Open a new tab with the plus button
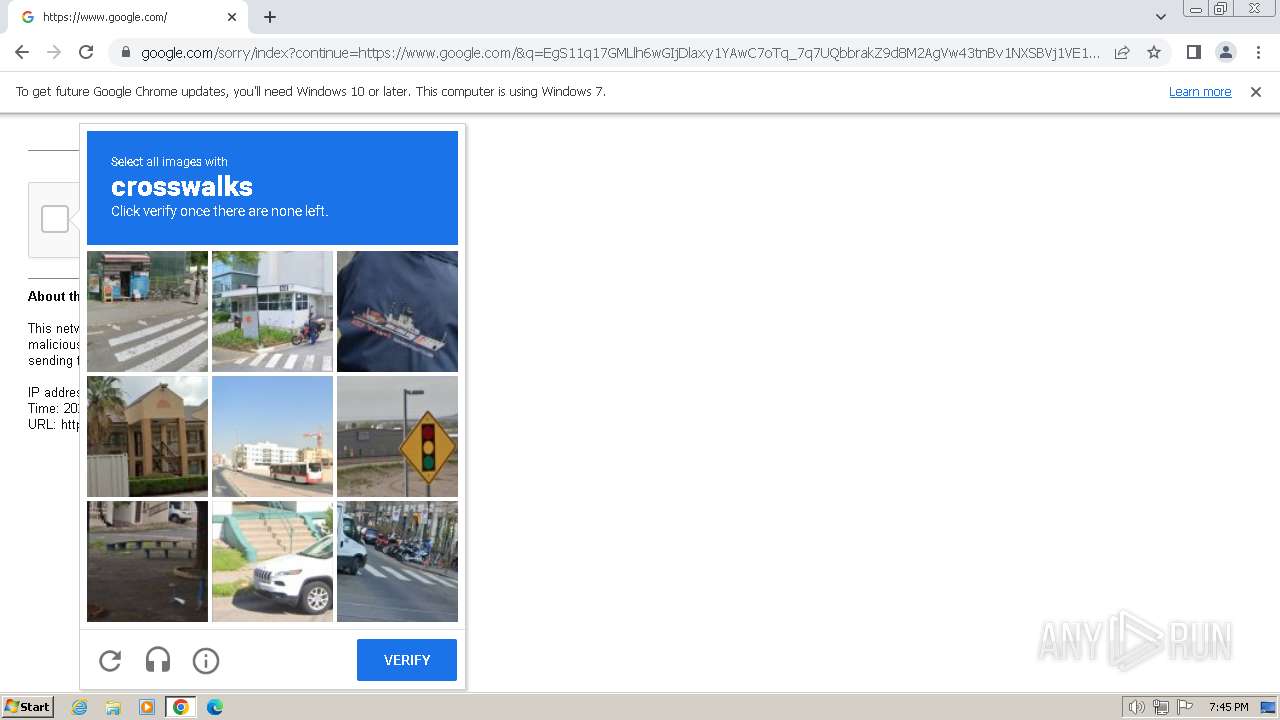Screen dimensions: 1280x720 click(x=270, y=17)
